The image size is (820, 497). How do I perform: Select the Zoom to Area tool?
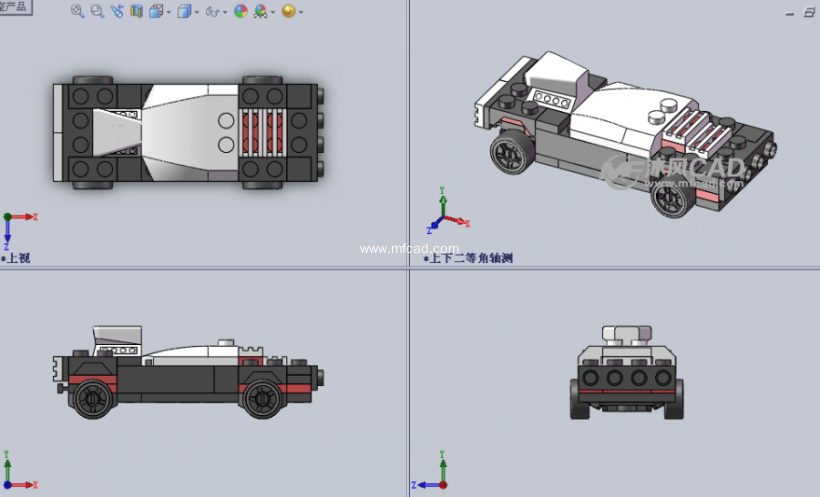point(97,12)
